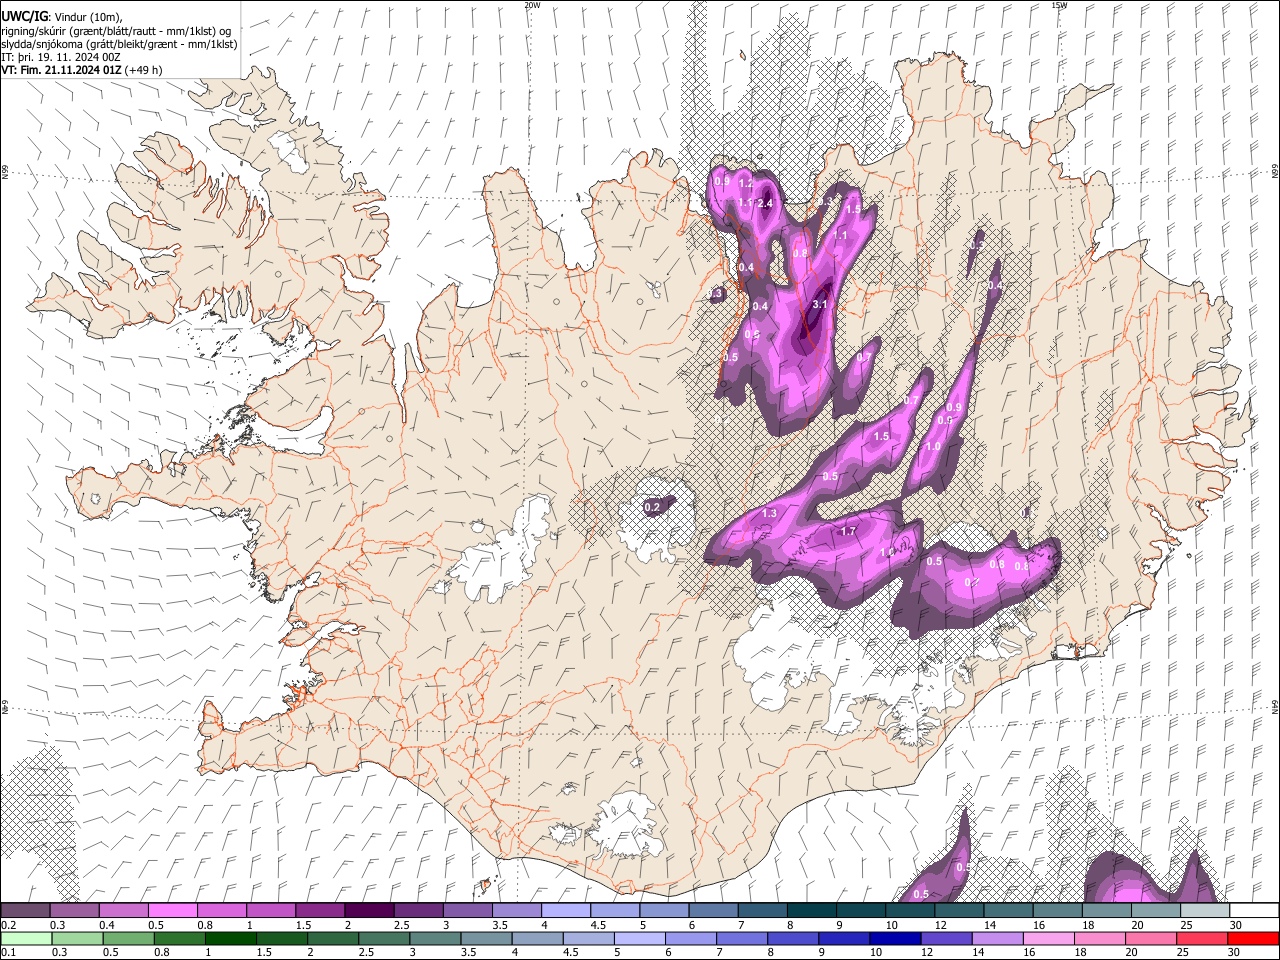Image resolution: width=1280 pixels, height=960 pixels.
Task: Click the '30' label in bottom legend row
Action: point(1232,953)
